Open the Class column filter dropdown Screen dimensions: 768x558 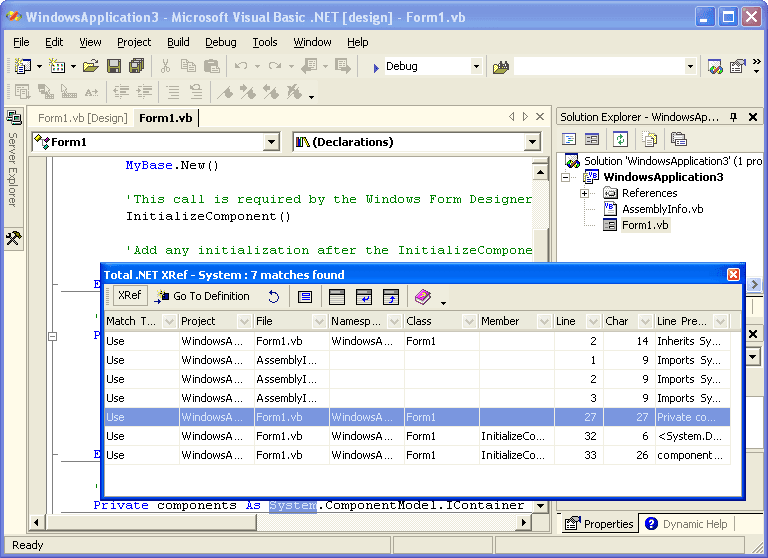pos(469,321)
